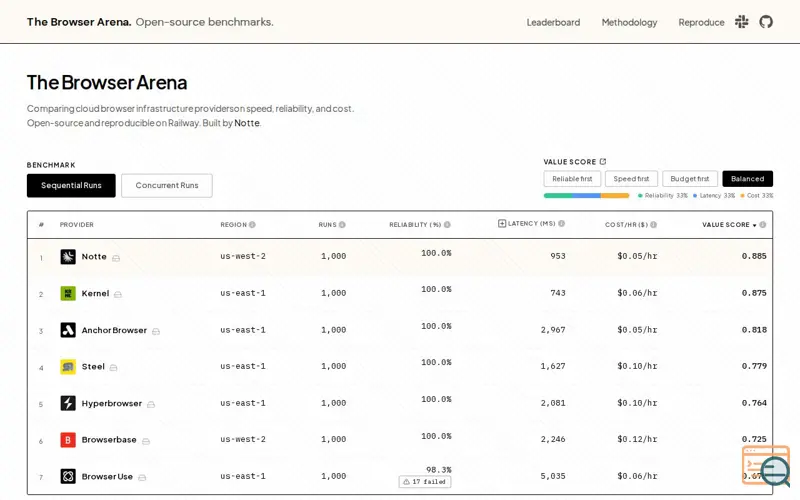Show the Value Score column info icon

[762, 224]
